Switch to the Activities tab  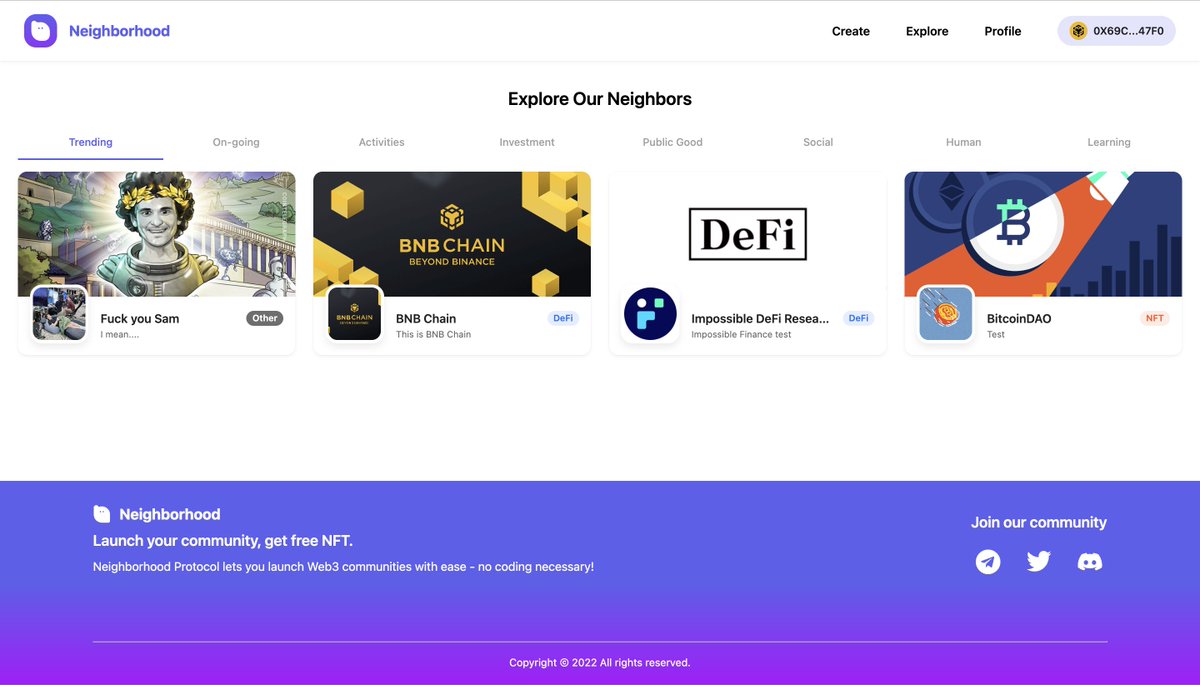(382, 142)
